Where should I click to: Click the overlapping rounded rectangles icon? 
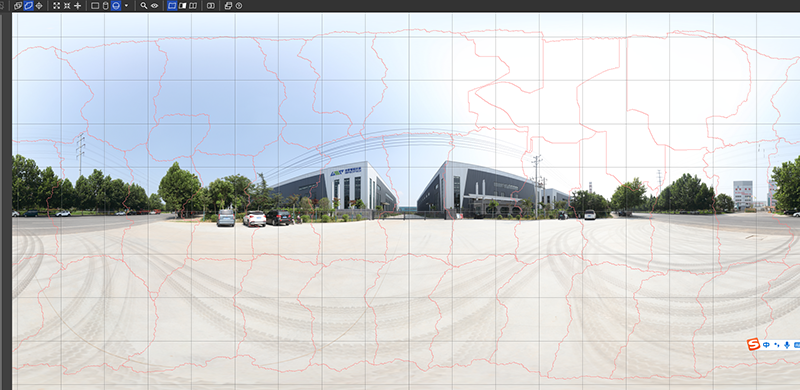(211, 6)
